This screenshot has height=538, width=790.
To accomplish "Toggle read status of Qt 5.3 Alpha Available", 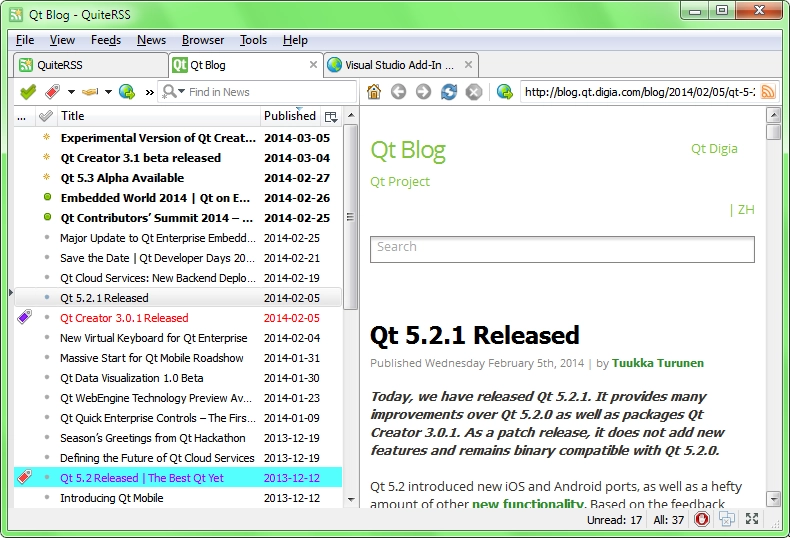I will 47,177.
